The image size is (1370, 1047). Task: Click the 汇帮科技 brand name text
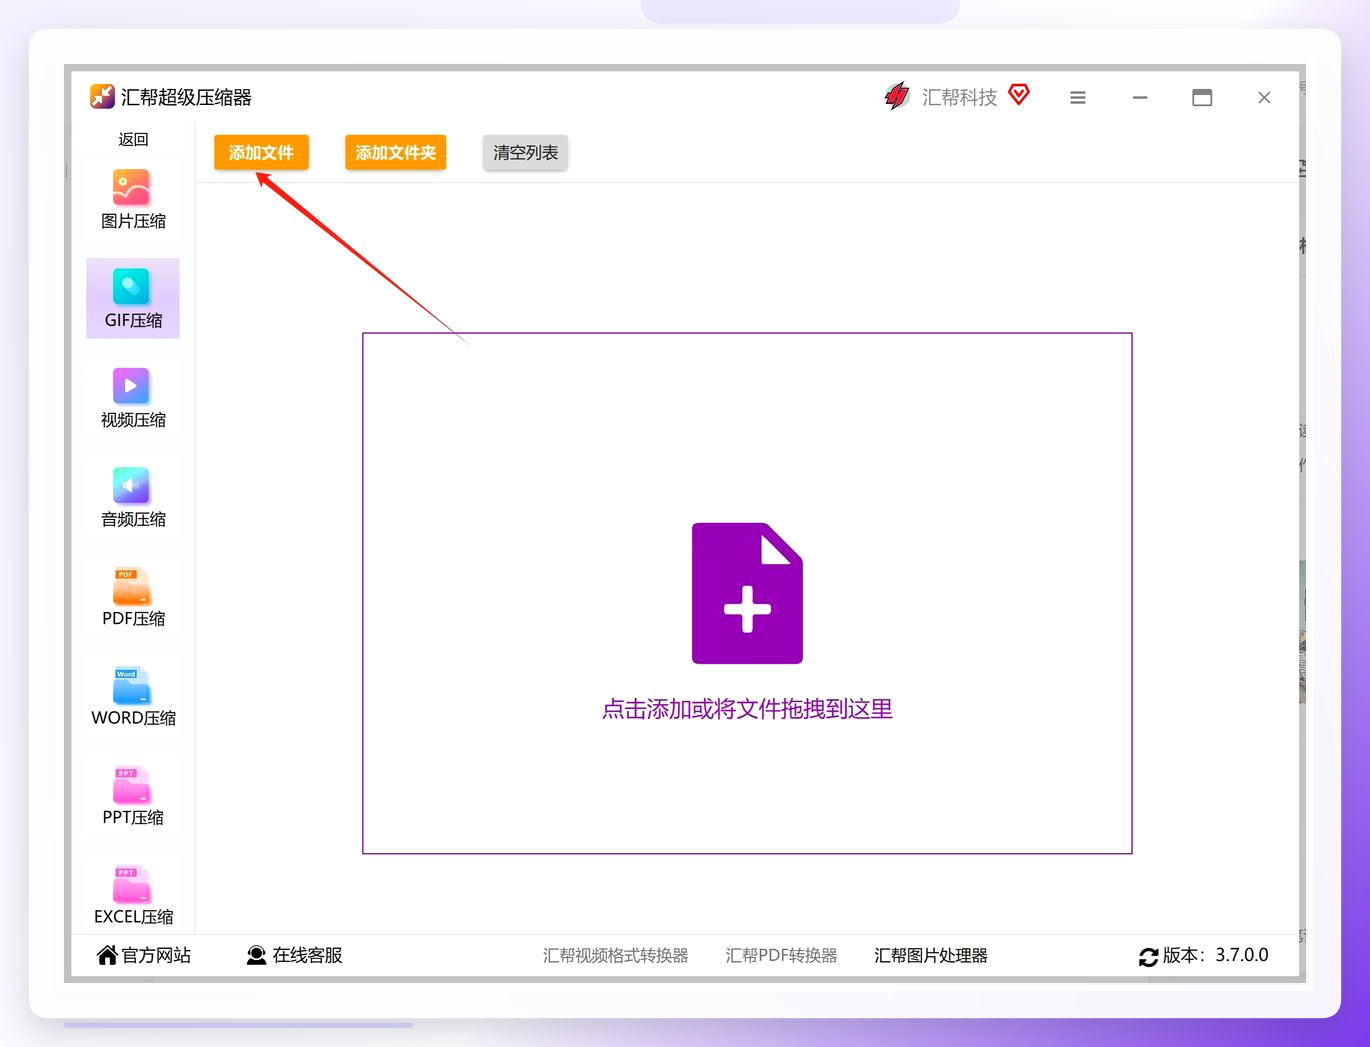(x=960, y=97)
